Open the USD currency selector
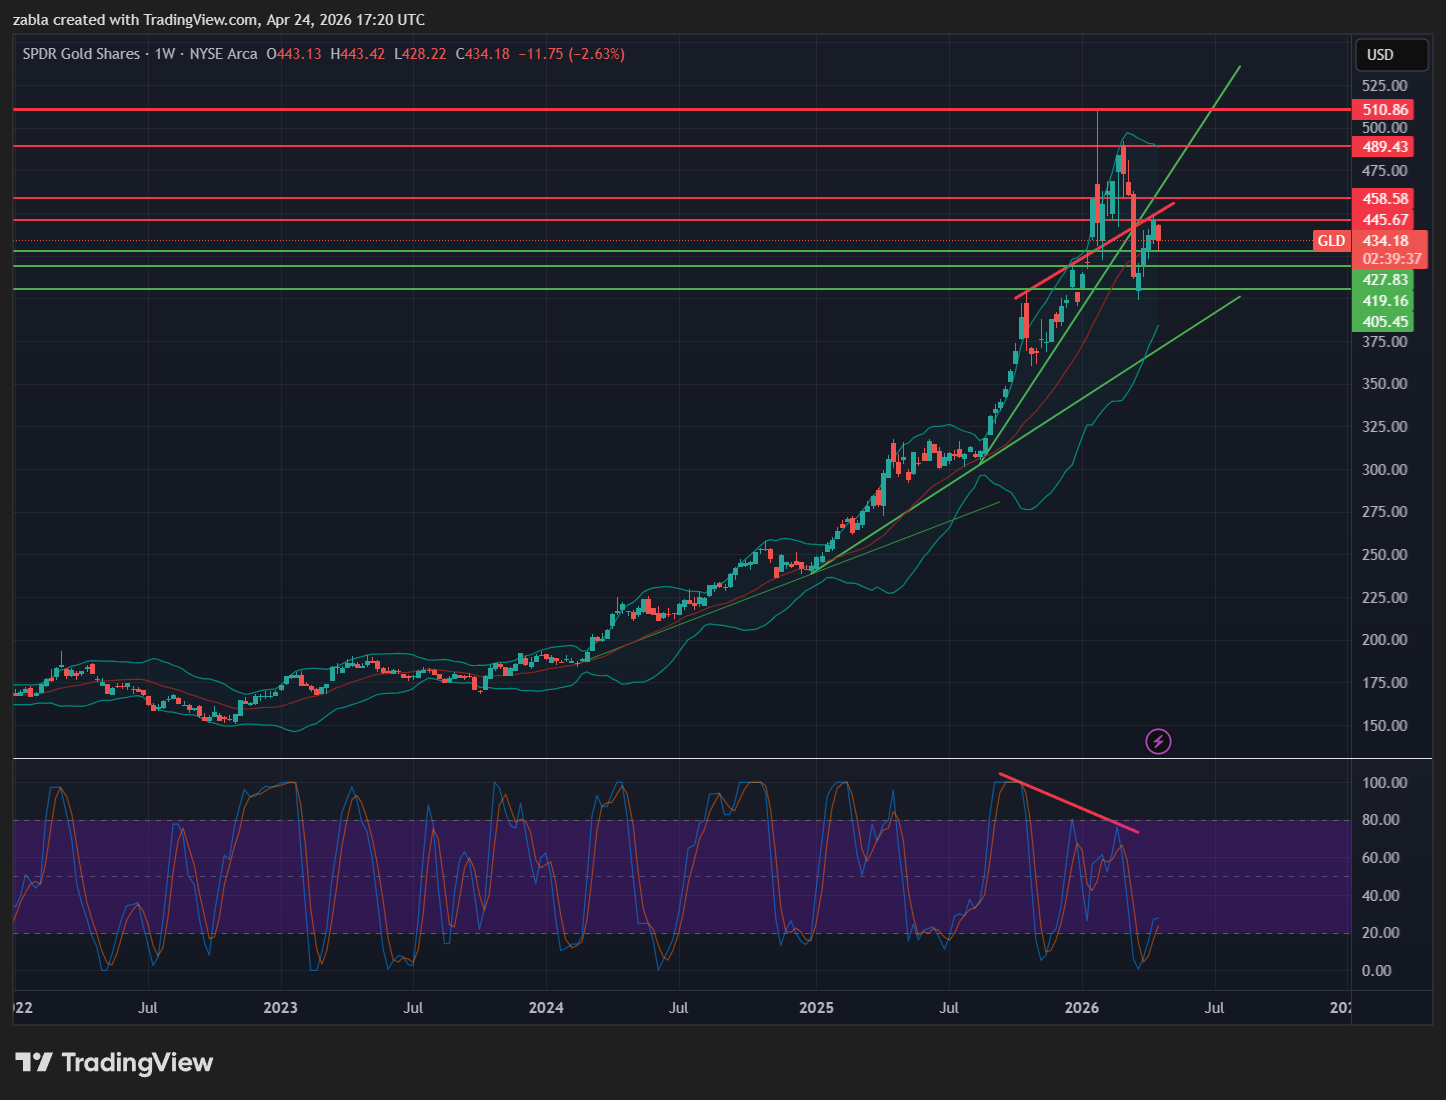1446x1100 pixels. (1380, 55)
